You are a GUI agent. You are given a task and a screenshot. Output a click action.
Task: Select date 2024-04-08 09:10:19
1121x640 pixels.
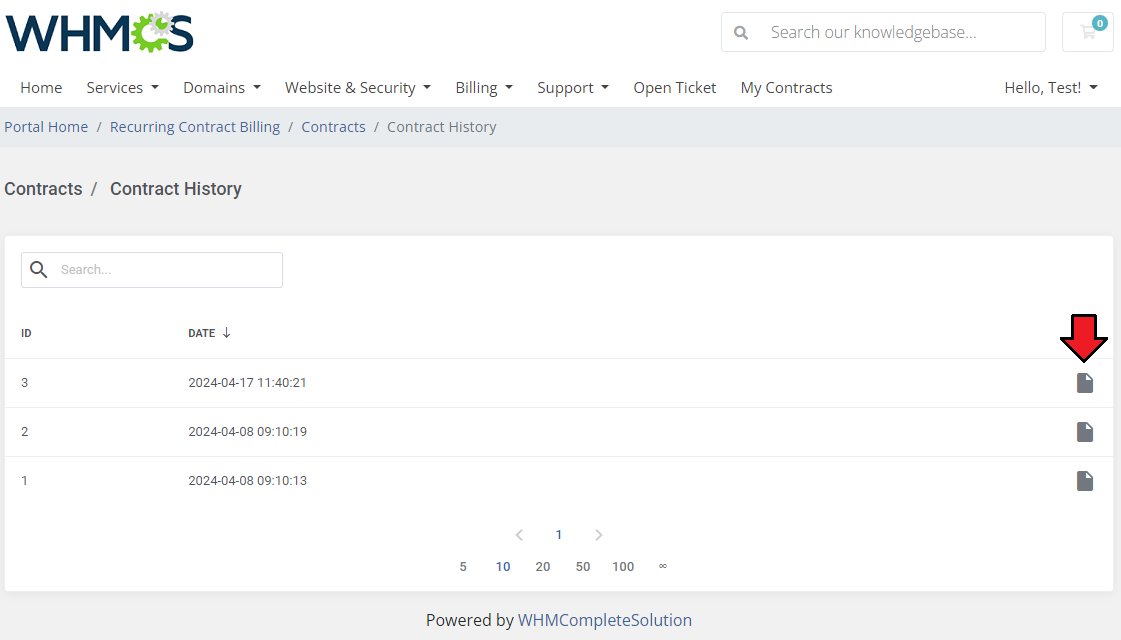[x=247, y=432]
